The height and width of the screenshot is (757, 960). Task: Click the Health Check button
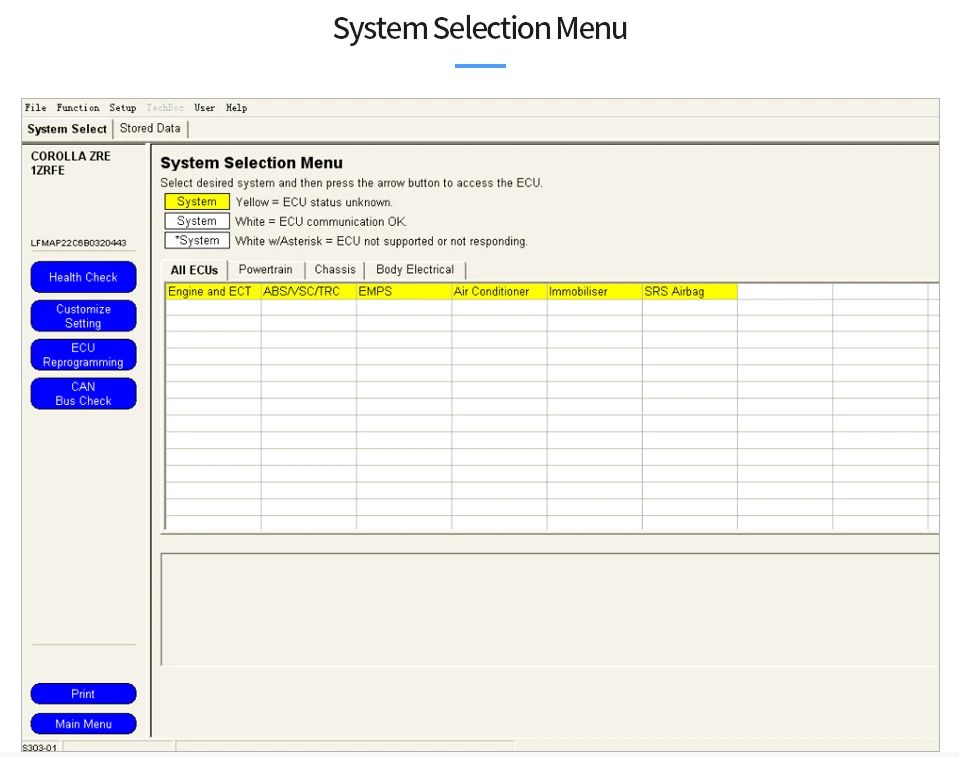[83, 277]
